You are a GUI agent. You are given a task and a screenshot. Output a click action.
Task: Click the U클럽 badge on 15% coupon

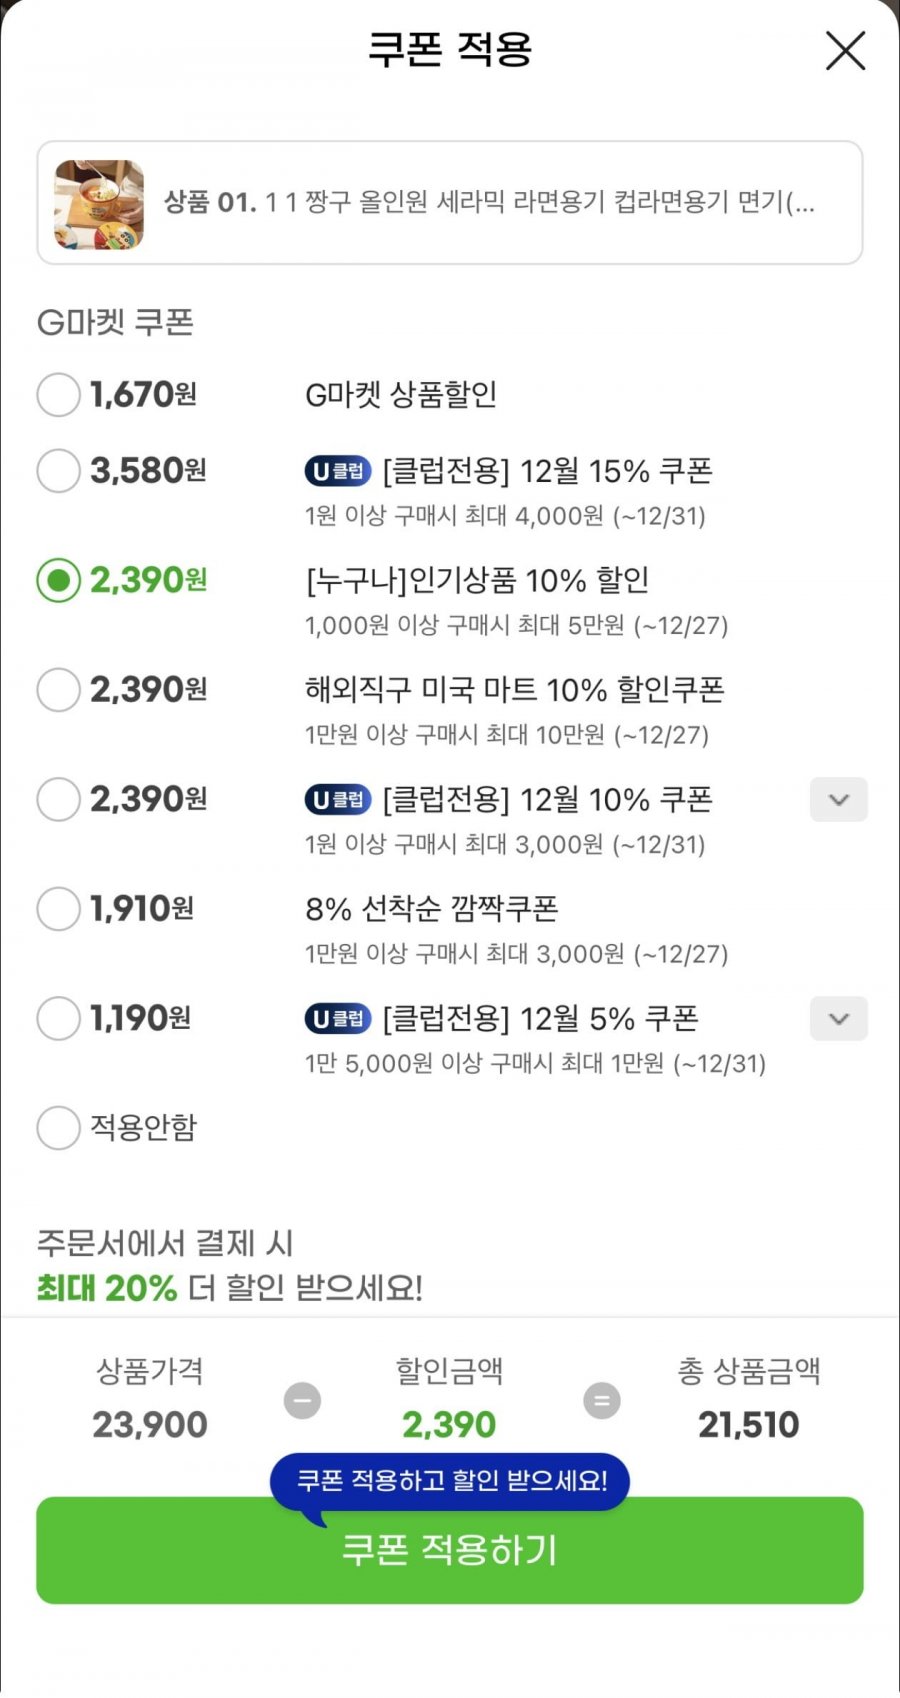(x=338, y=471)
